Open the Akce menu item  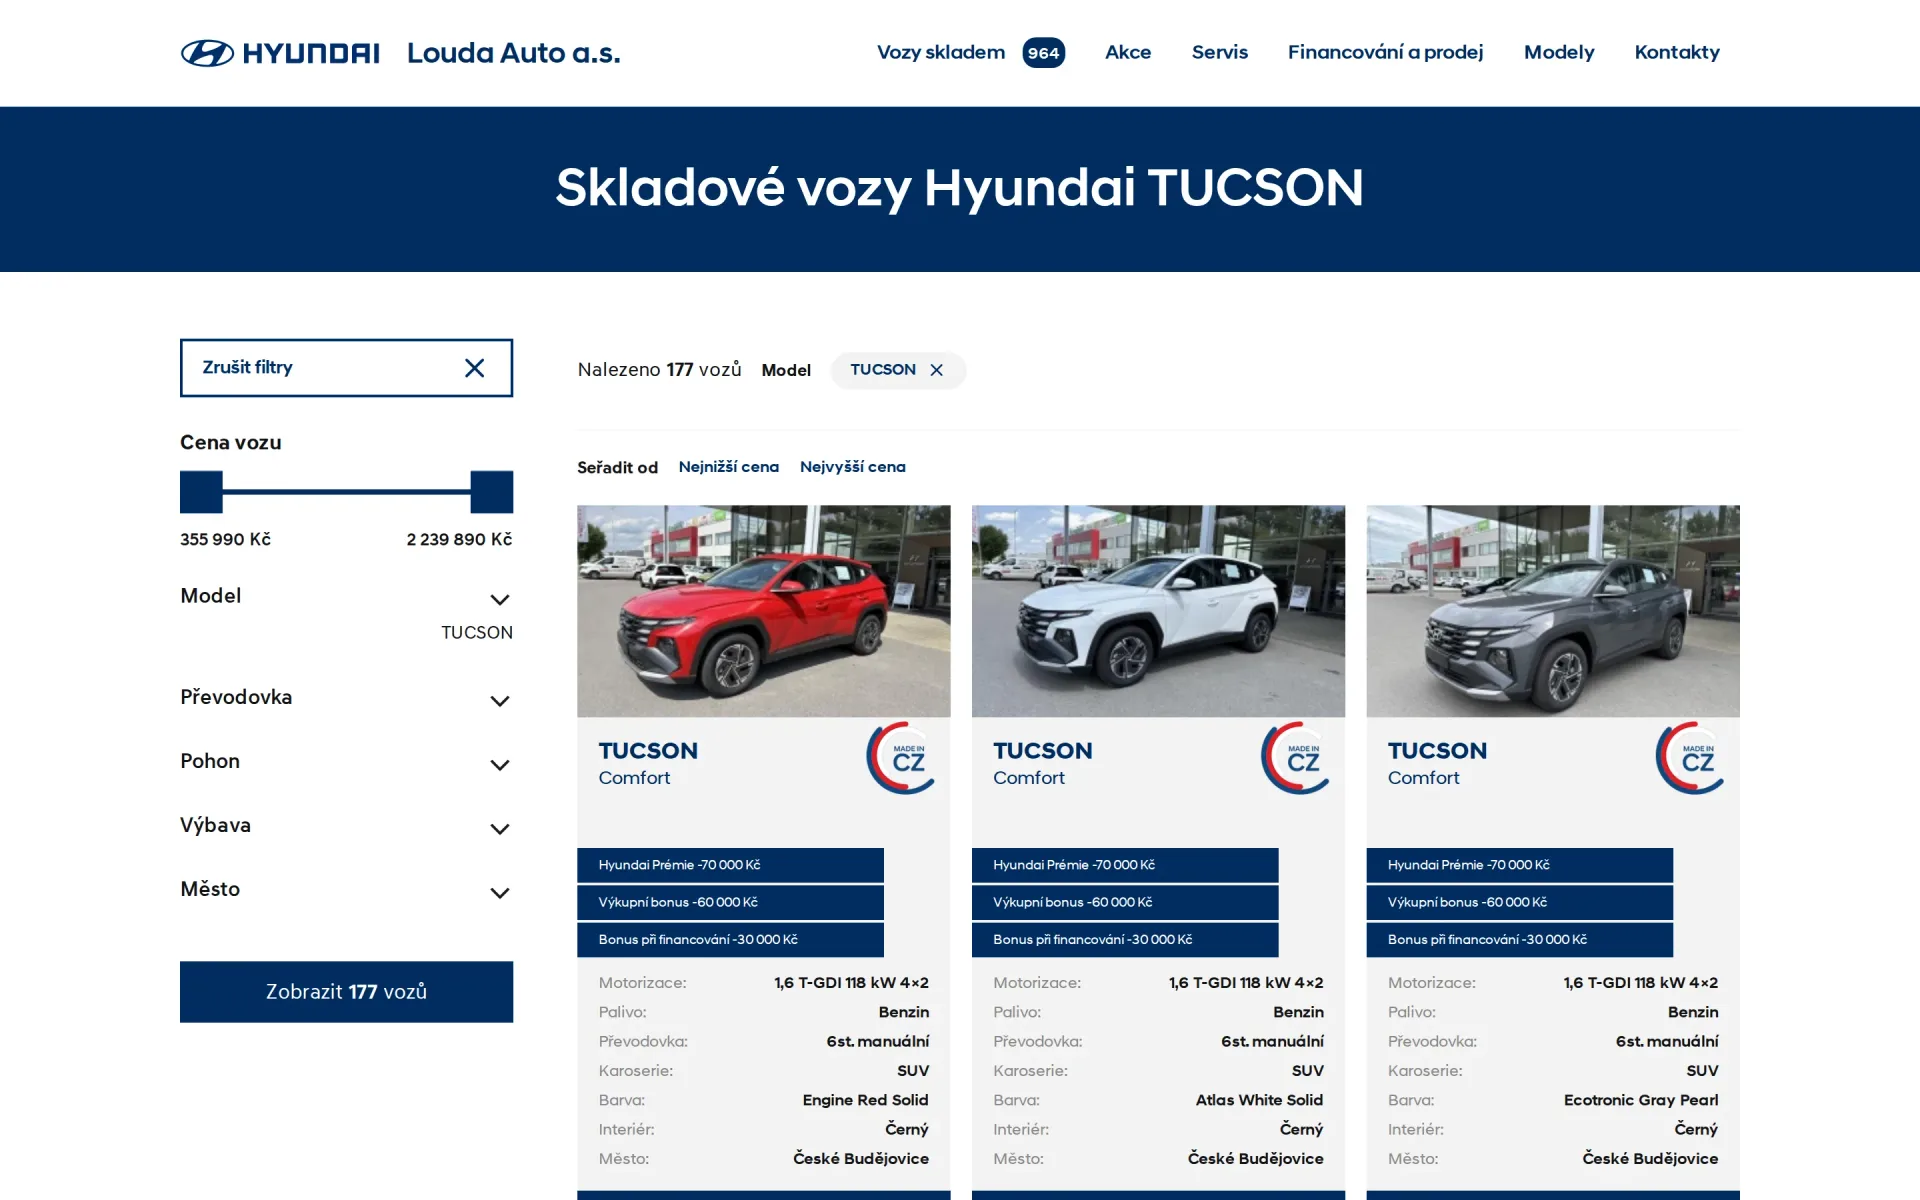click(x=1128, y=52)
